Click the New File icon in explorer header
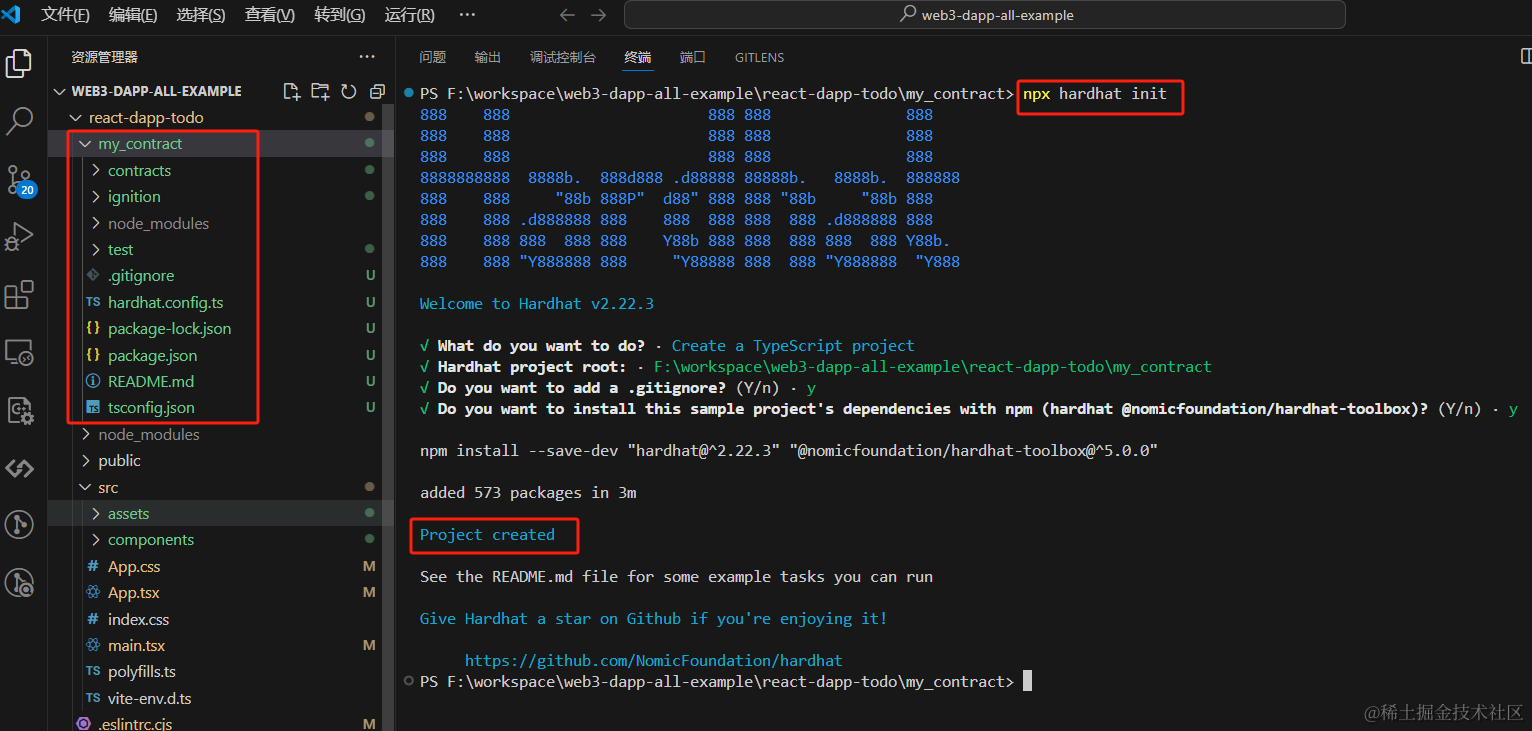The image size is (1532, 731). coord(291,91)
